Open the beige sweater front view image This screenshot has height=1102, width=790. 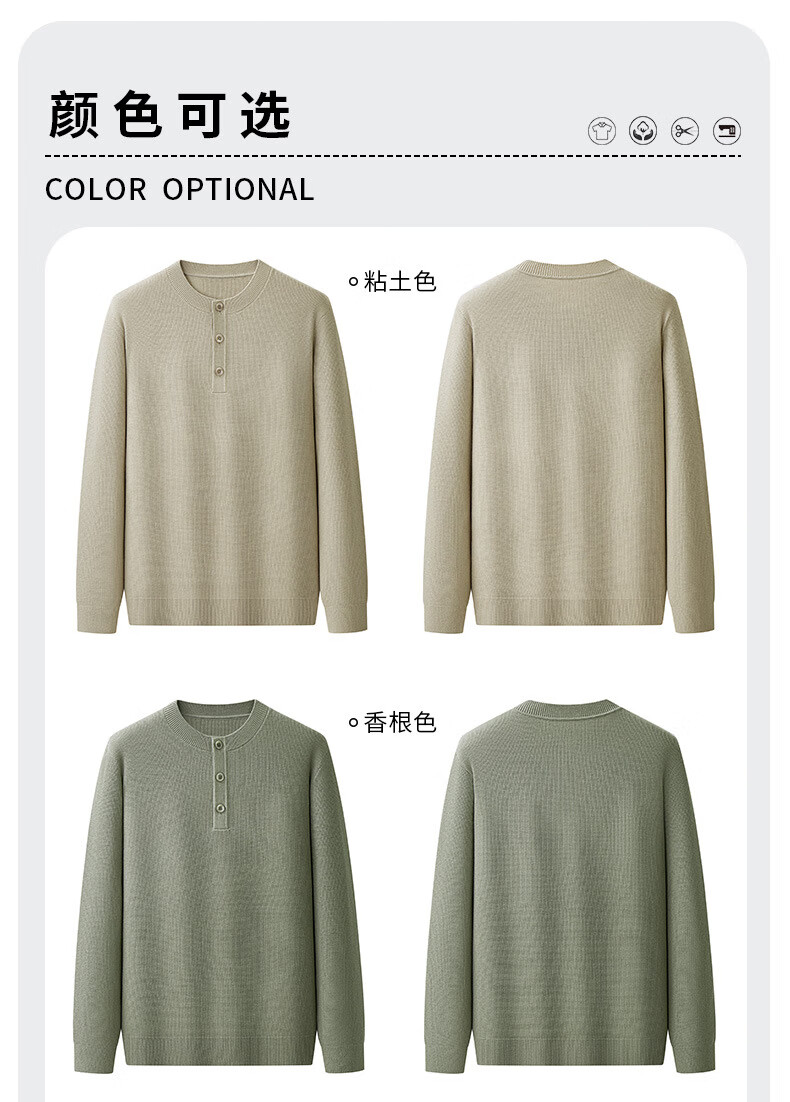click(x=222, y=446)
